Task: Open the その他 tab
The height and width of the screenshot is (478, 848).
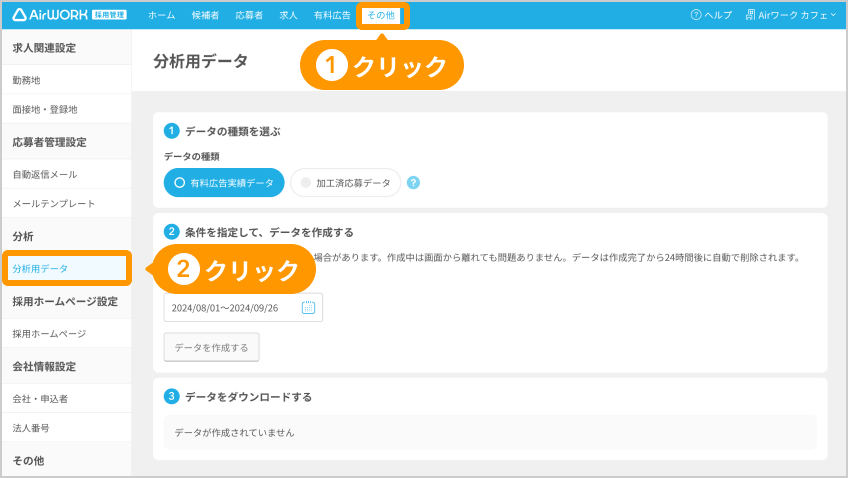Action: click(x=381, y=15)
